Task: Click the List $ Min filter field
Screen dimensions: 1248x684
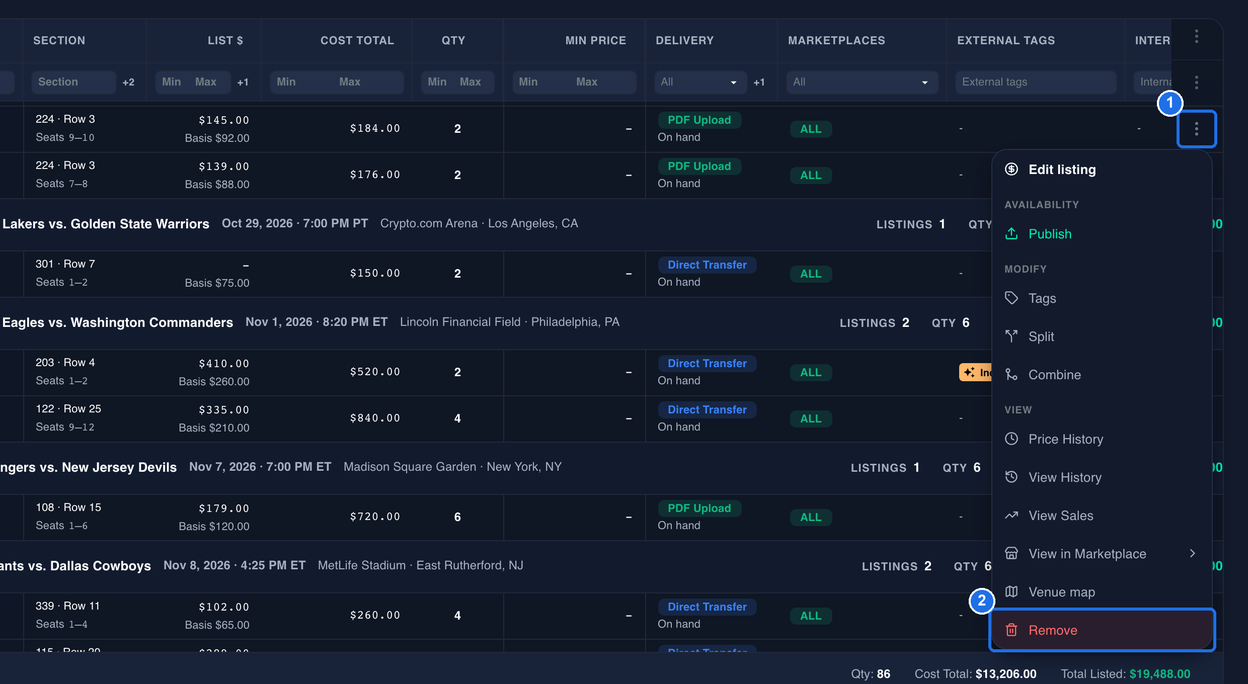Action: click(x=172, y=82)
